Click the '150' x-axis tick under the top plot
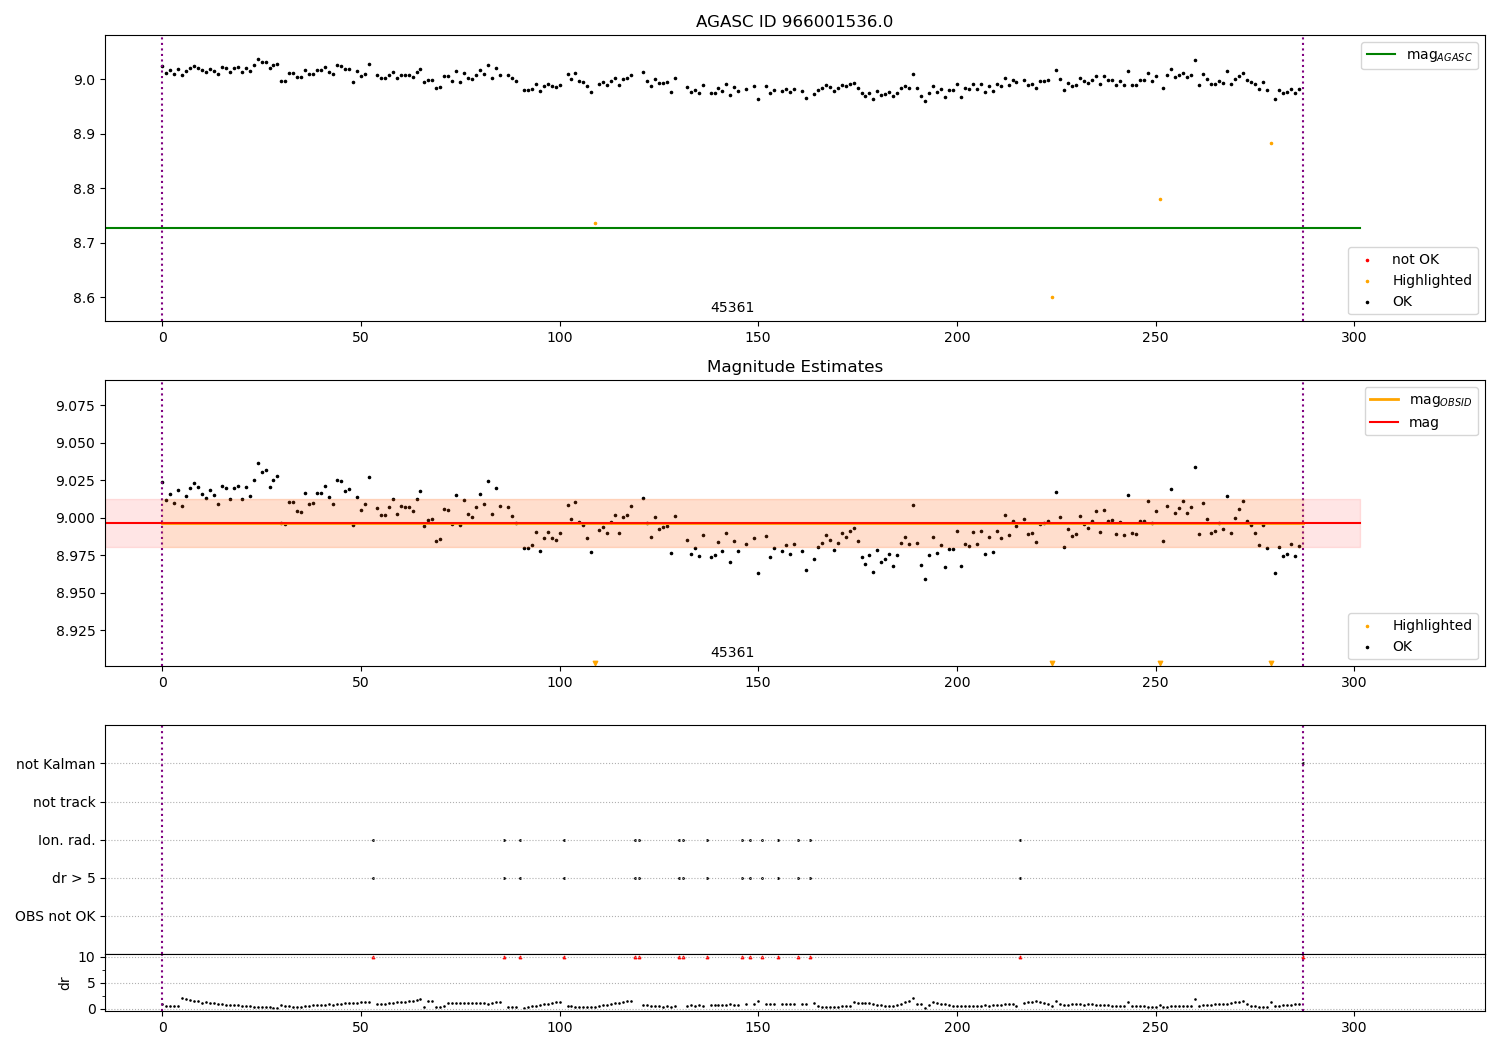This screenshot has height=1050, width=1500. tap(758, 337)
